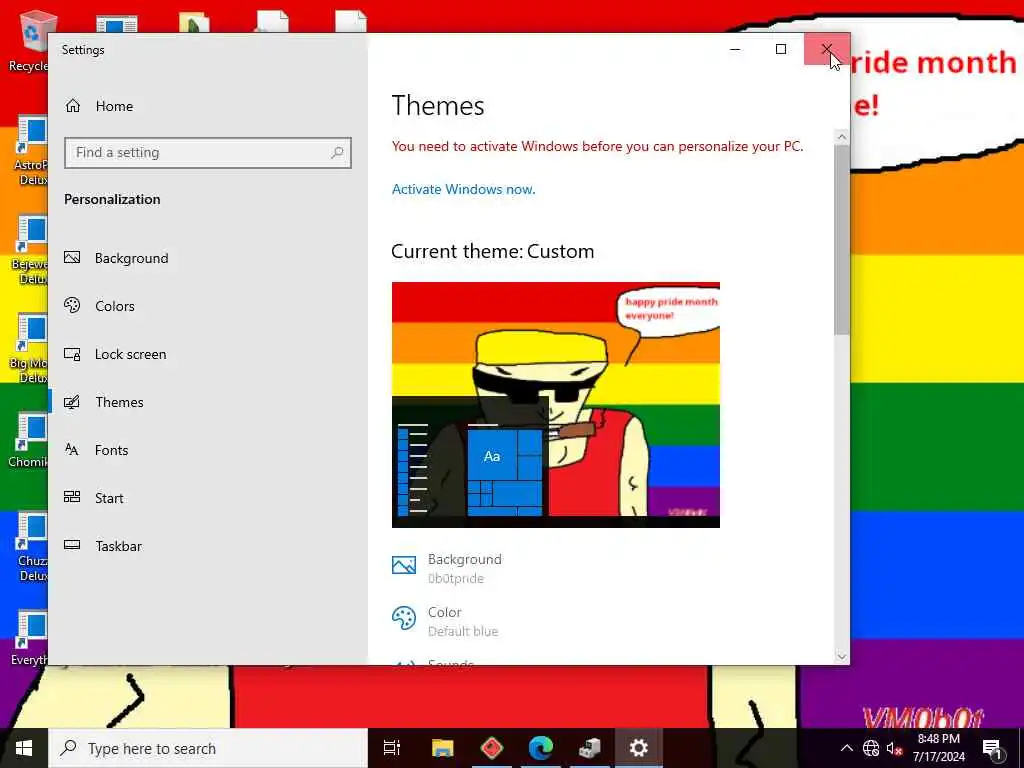The image size is (1024, 768).
Task: Open network status tray icon
Action: click(x=871, y=748)
